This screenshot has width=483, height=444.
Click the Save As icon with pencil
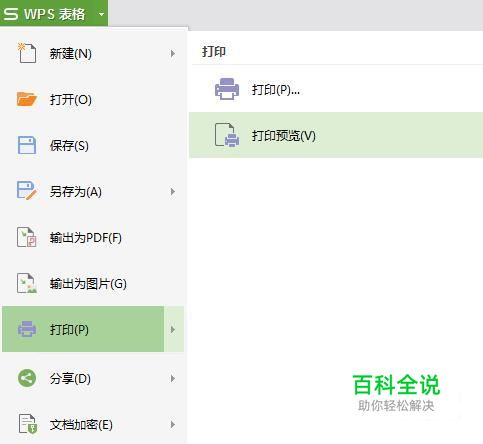pos(27,191)
